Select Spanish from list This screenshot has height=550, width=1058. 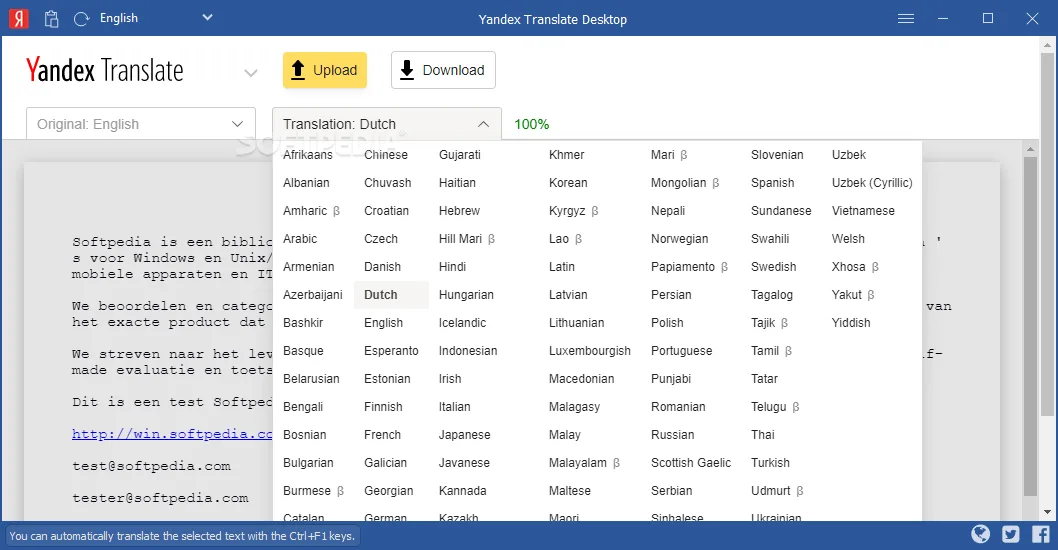[773, 183]
